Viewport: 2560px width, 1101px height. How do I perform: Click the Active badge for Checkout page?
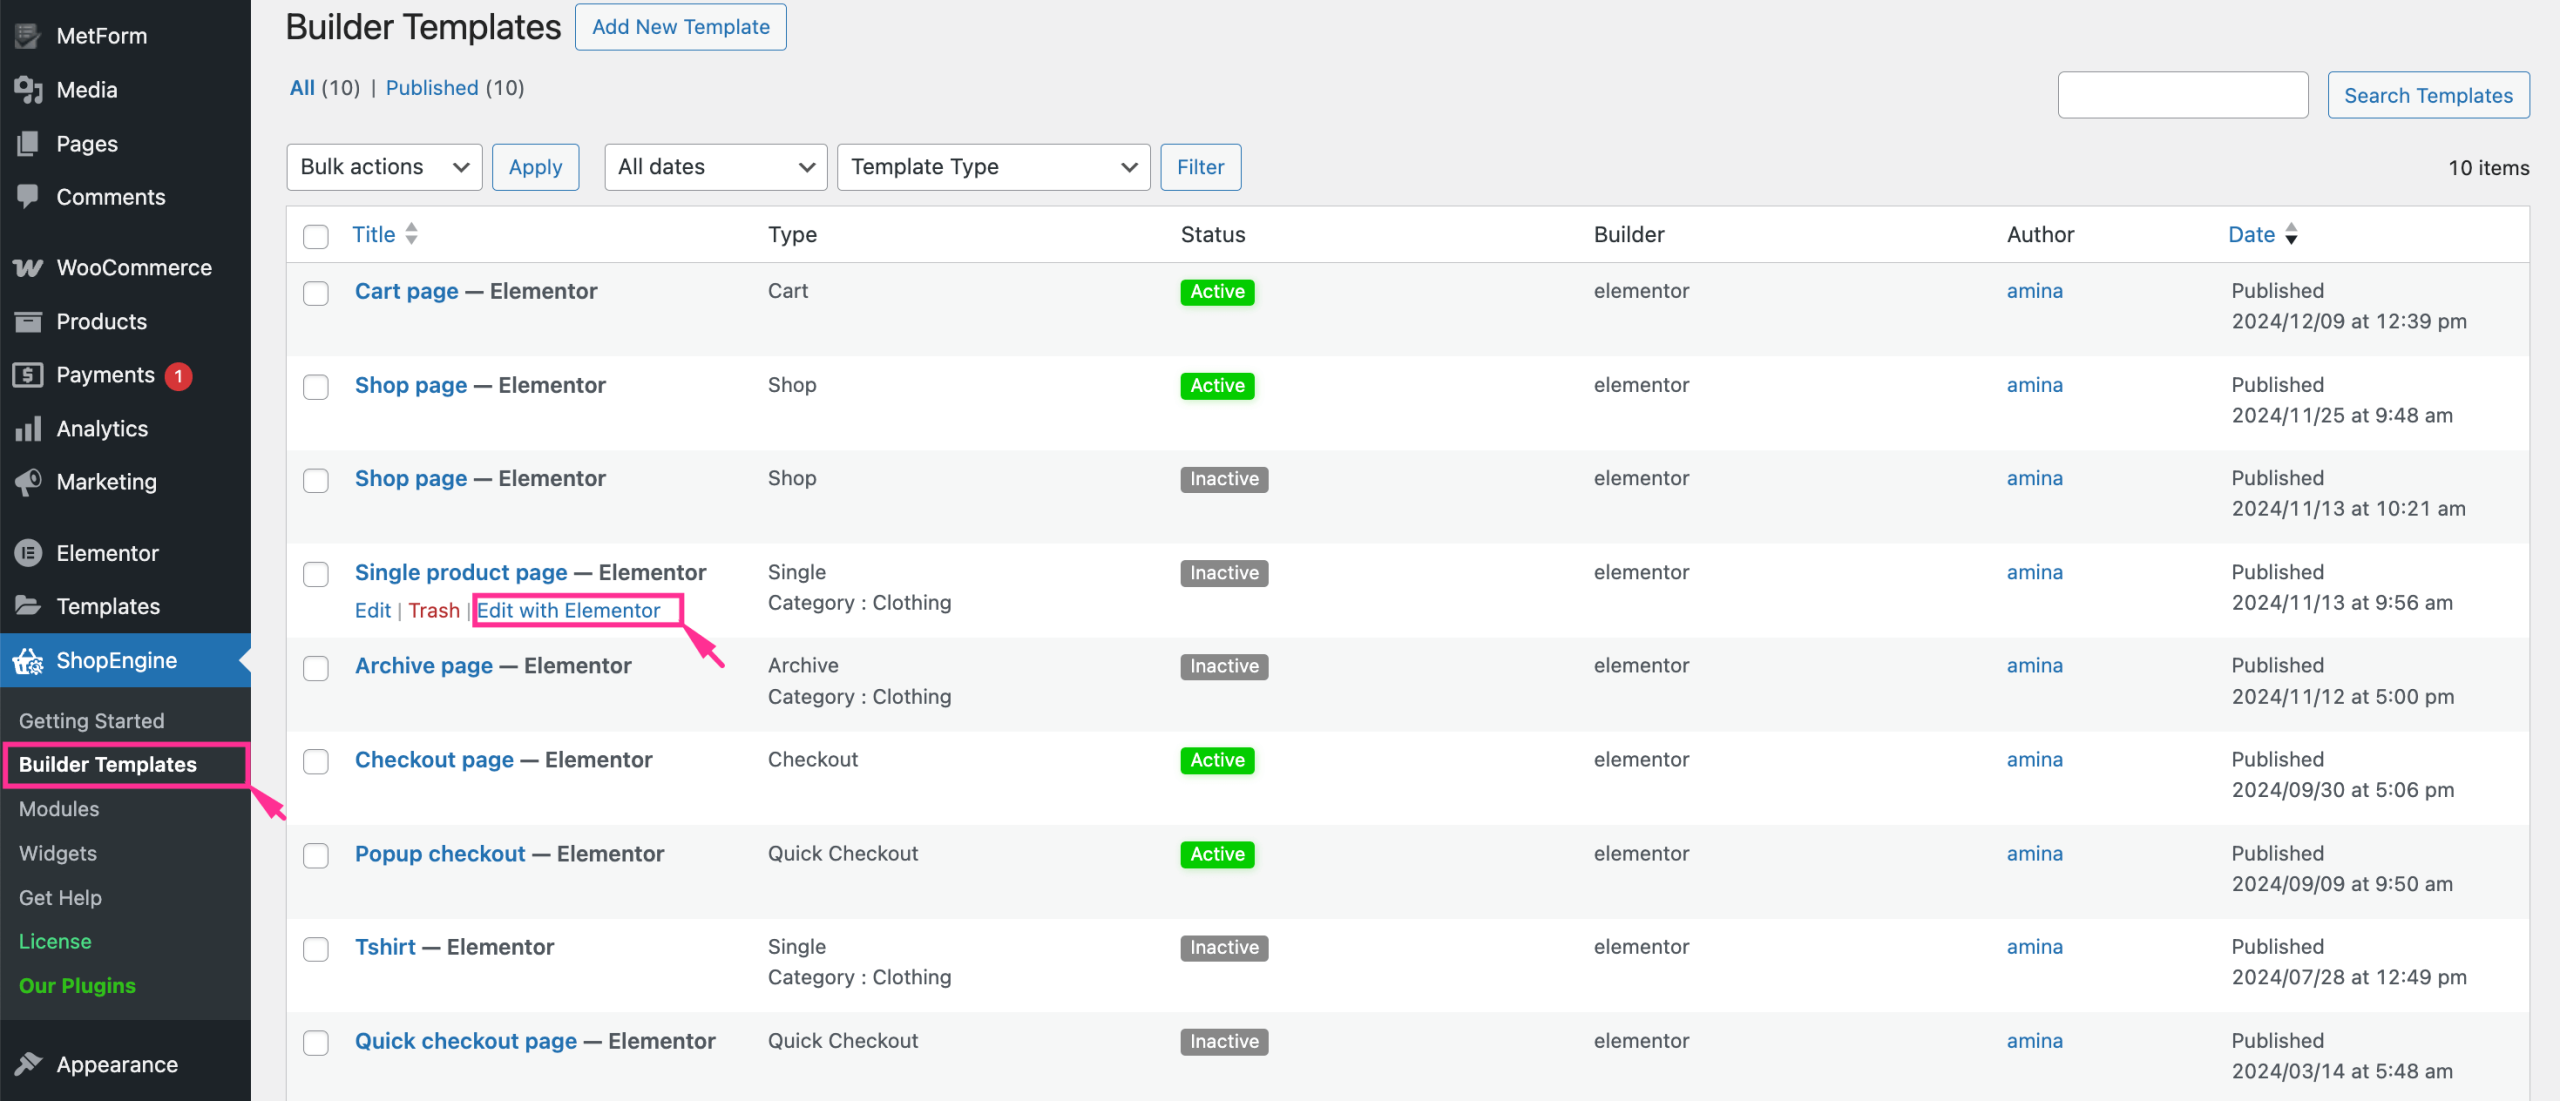click(1217, 760)
